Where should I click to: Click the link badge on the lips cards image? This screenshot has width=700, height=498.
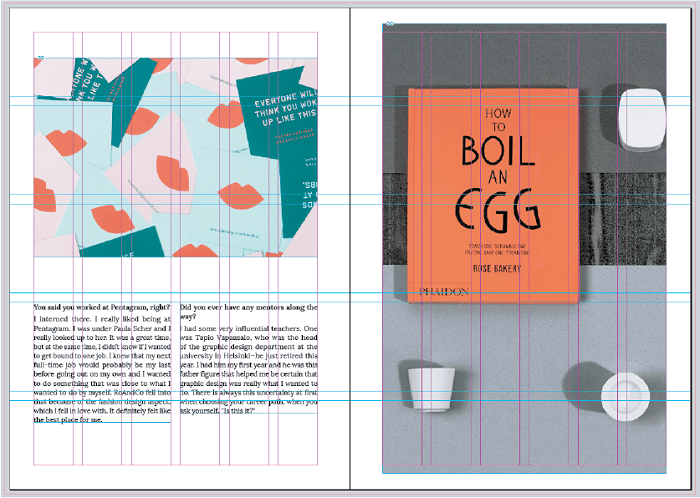coord(41,57)
